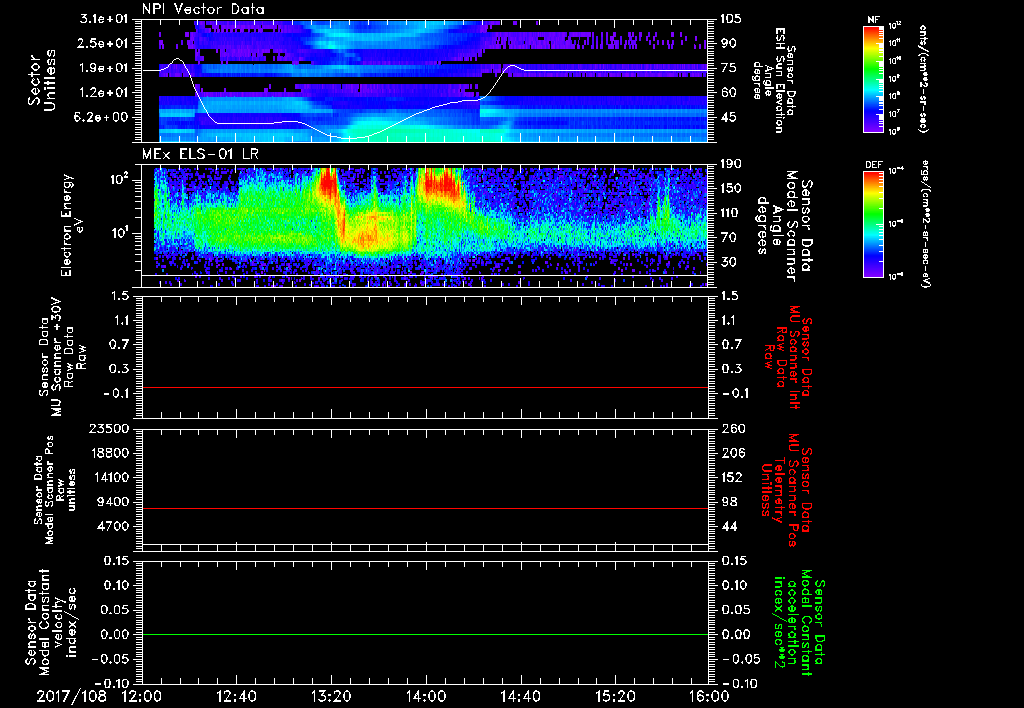Click the 206 telemetry tick value
Viewport: 1024px width, 708px height.
(x=731, y=453)
